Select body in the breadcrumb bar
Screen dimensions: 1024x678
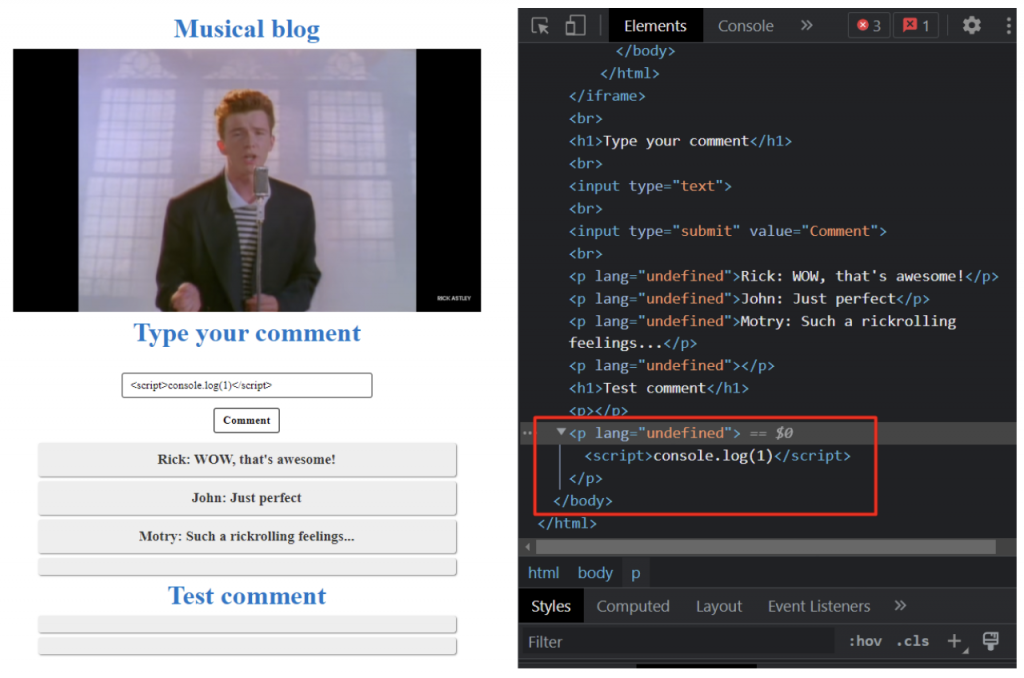pos(595,573)
